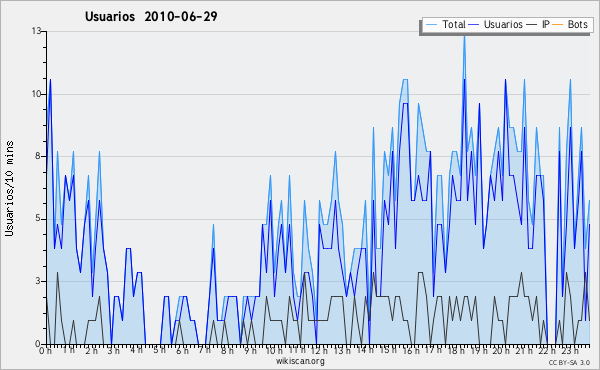Screen dimensions: 600x370
Task: Click the y-axis value 8
Action: tap(39, 156)
